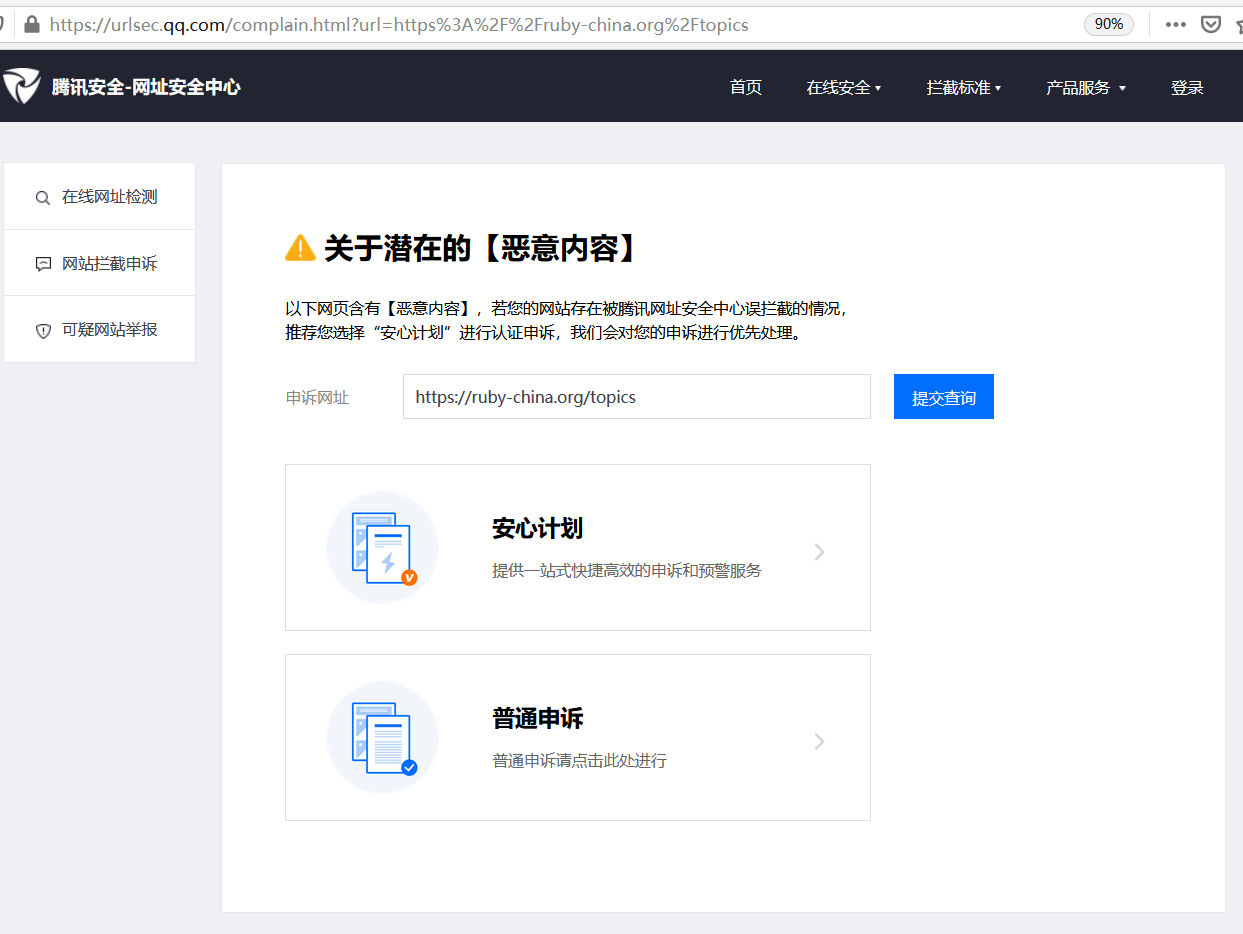This screenshot has height=934, width=1243.
Task: Expand the 在线安全 dropdown menu
Action: [x=844, y=88]
